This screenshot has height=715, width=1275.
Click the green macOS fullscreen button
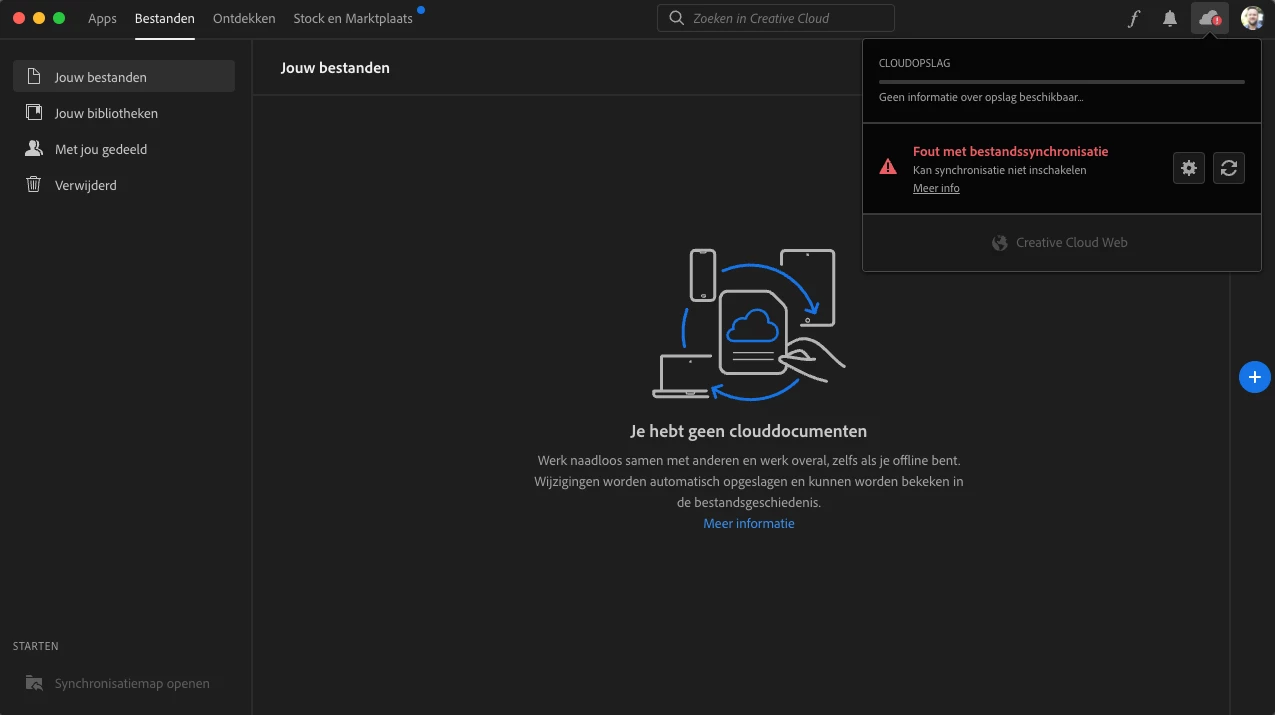[59, 18]
